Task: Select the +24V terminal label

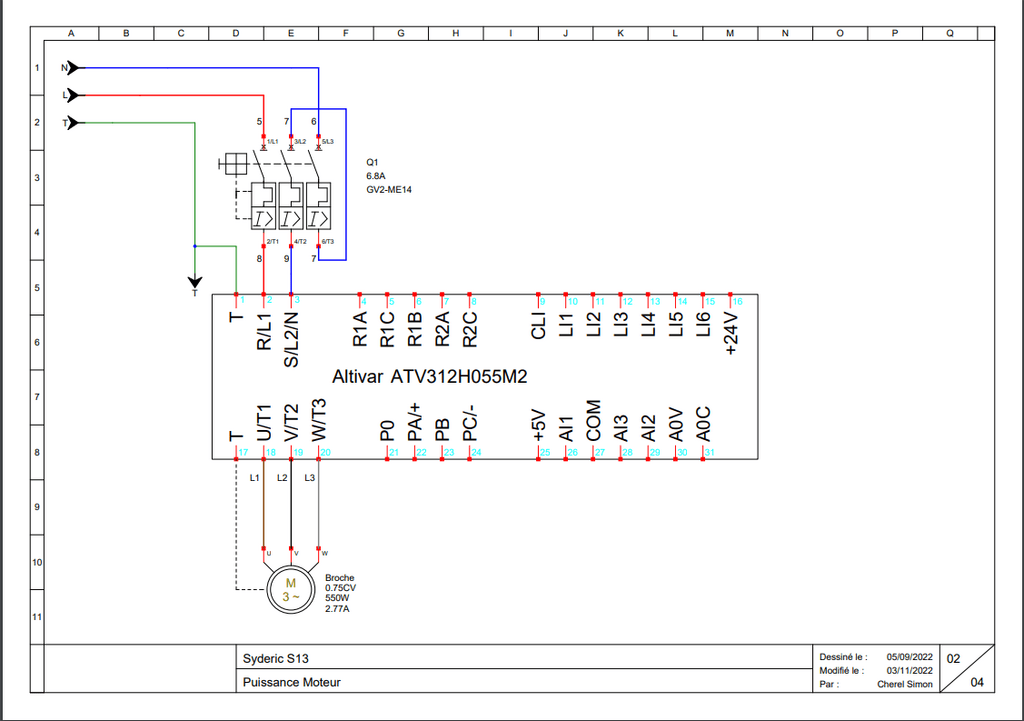Action: [731, 332]
